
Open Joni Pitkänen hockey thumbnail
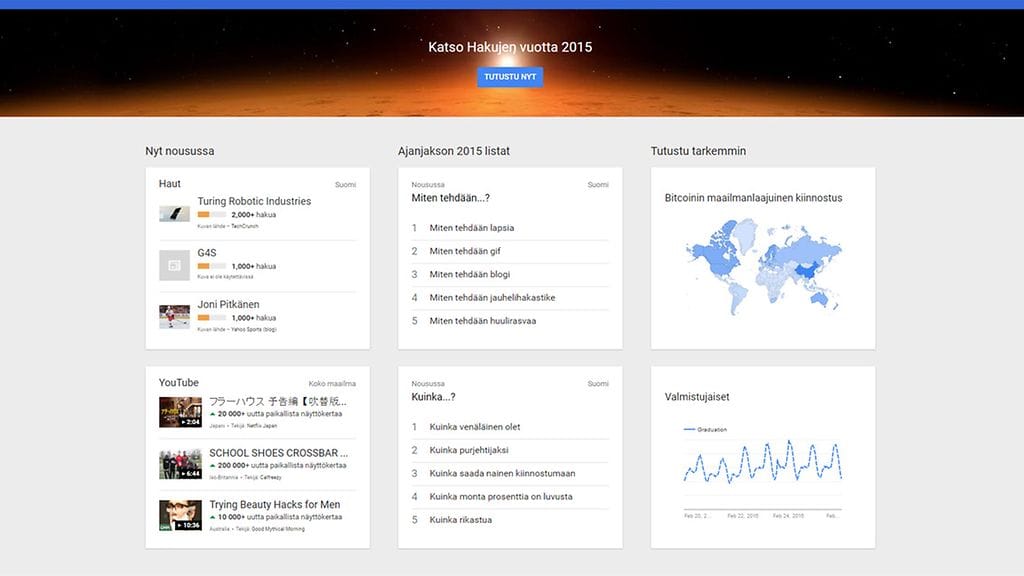(174, 317)
